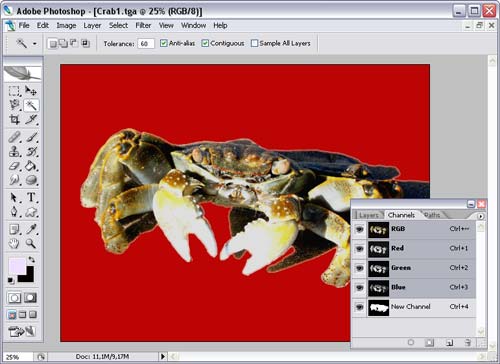This screenshot has width=500, height=364.
Task: Select the Clone Stamp tool
Action: (14, 151)
